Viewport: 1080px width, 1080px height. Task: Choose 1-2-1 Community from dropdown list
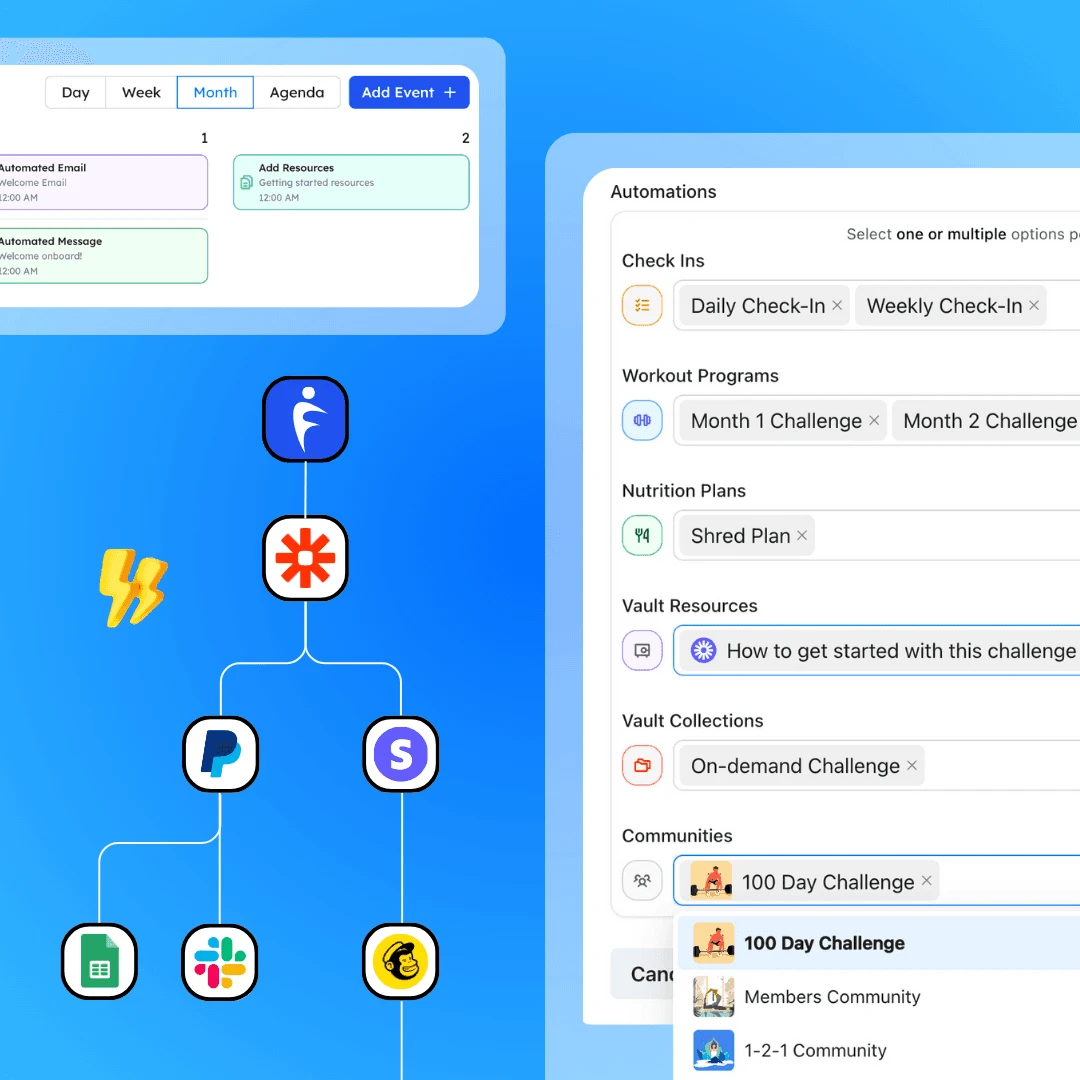[879, 1050]
